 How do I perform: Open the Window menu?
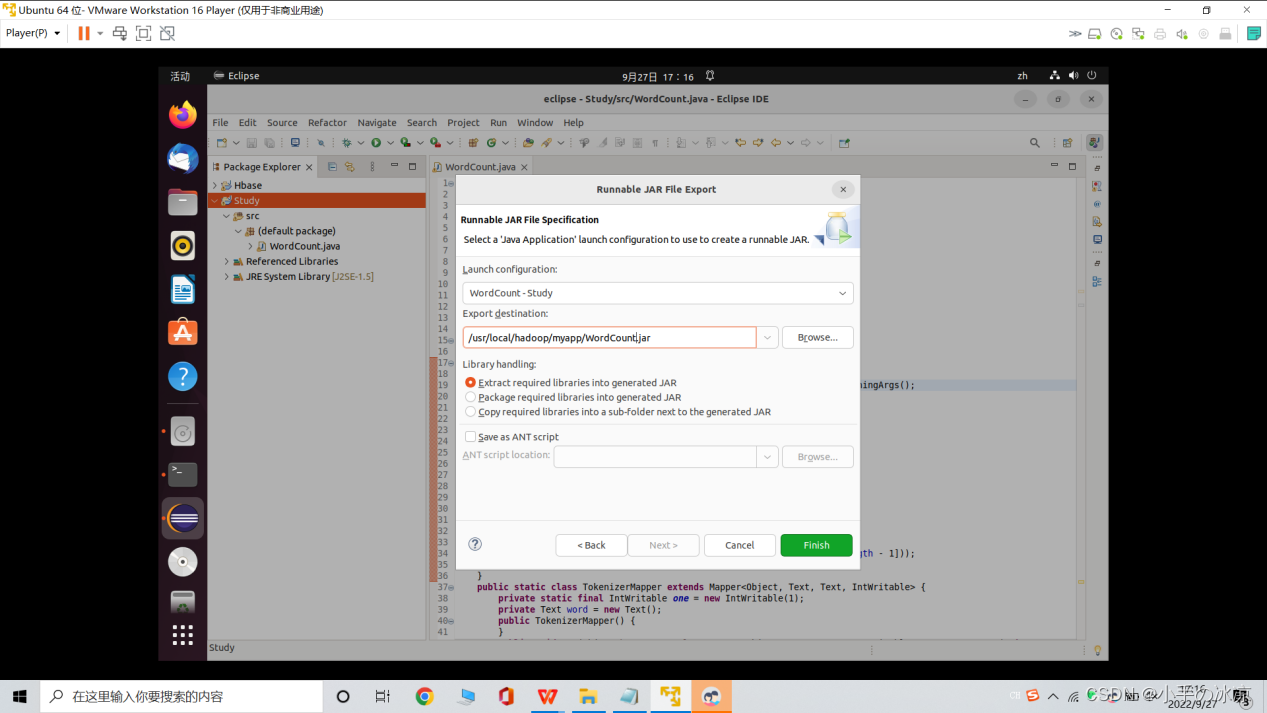(x=535, y=122)
